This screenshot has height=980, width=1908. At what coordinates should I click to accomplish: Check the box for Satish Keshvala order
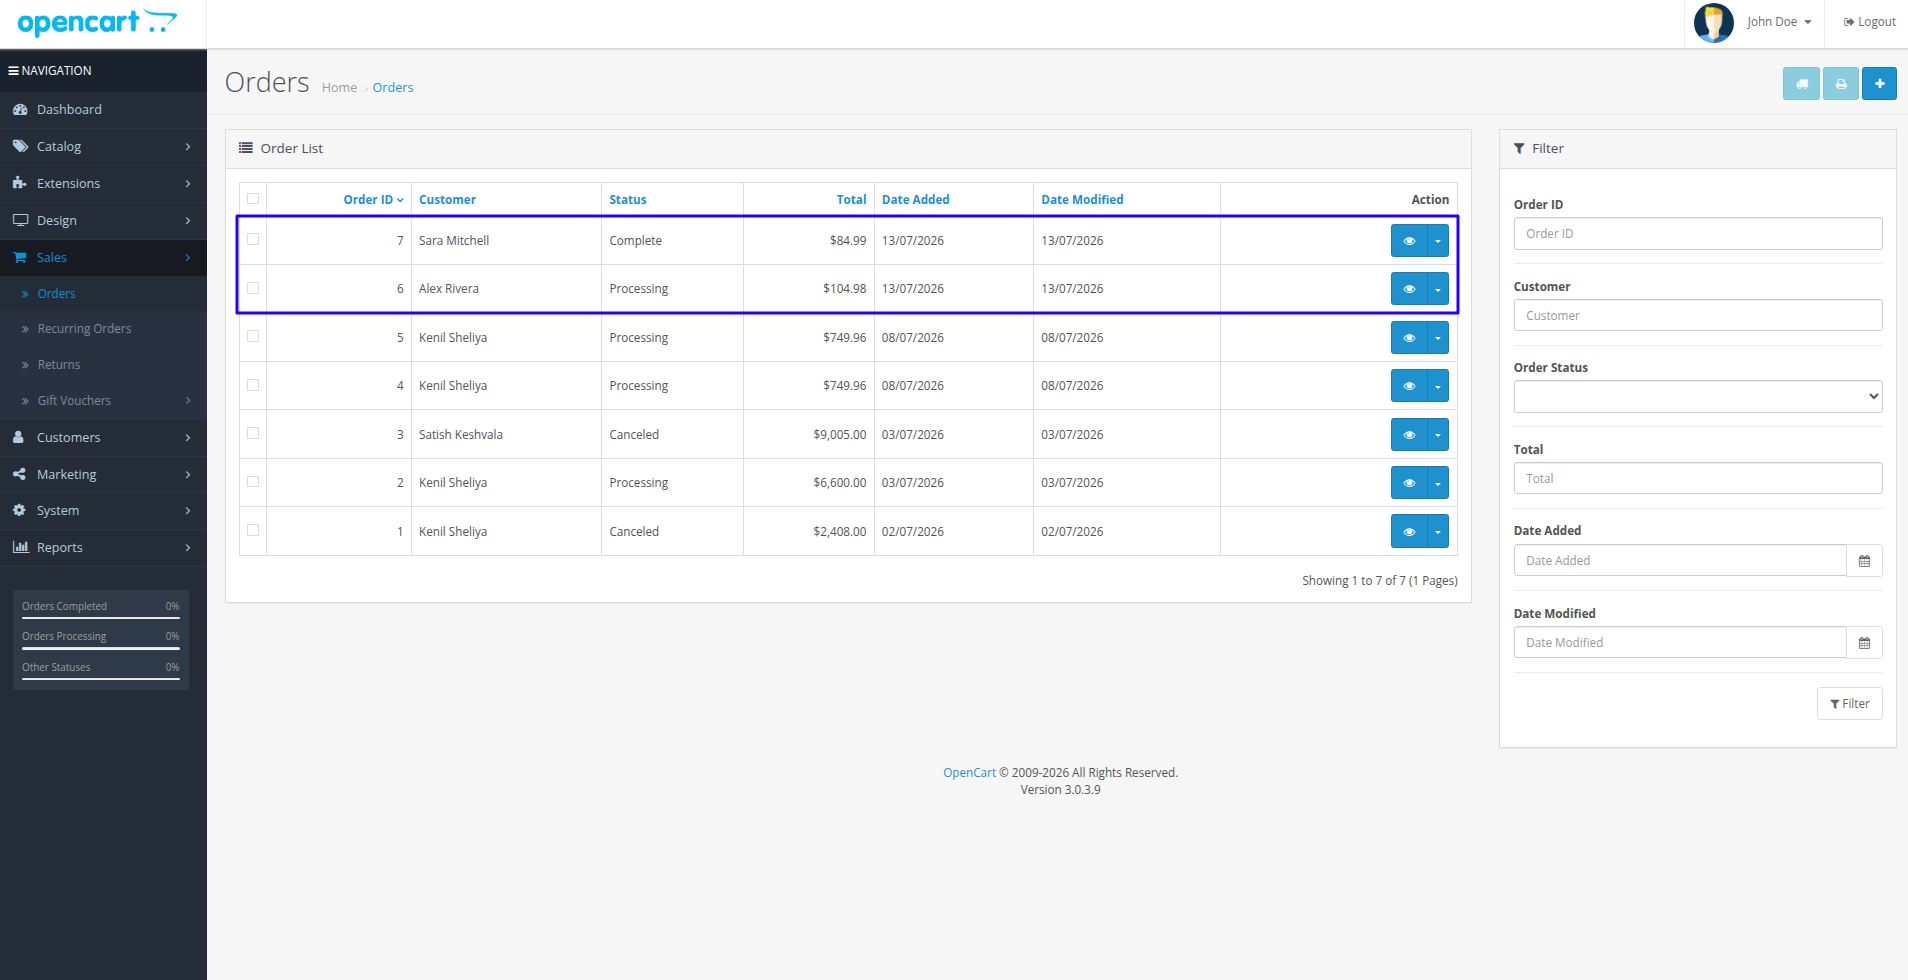coord(253,434)
